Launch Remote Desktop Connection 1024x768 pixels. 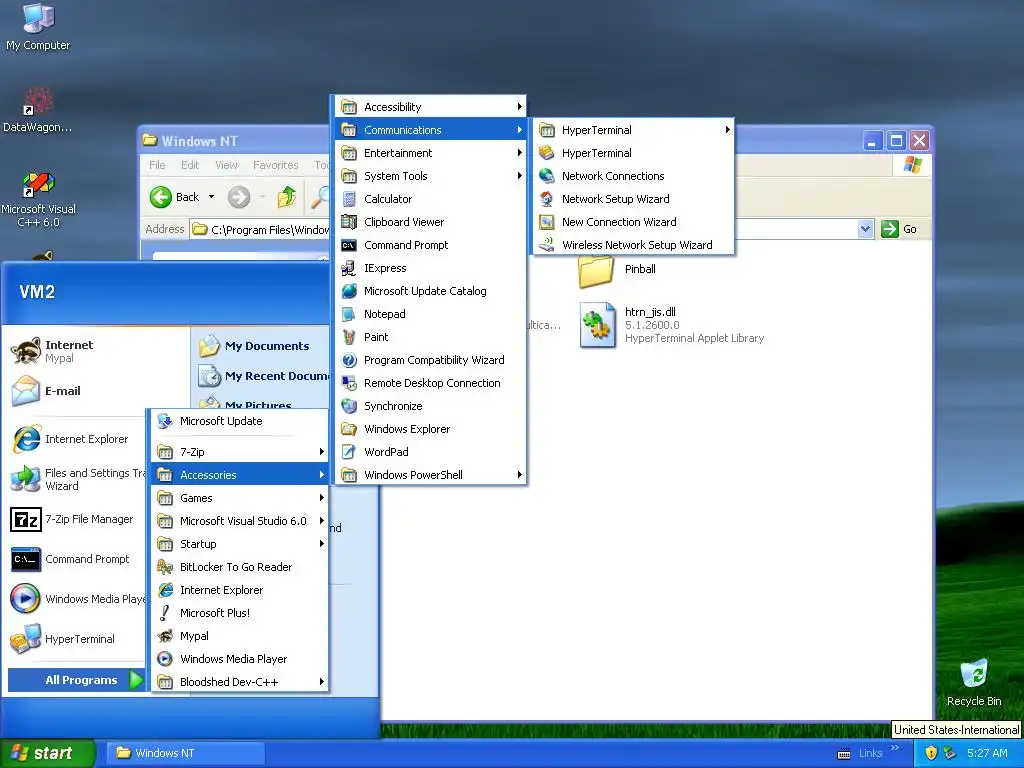(430, 383)
